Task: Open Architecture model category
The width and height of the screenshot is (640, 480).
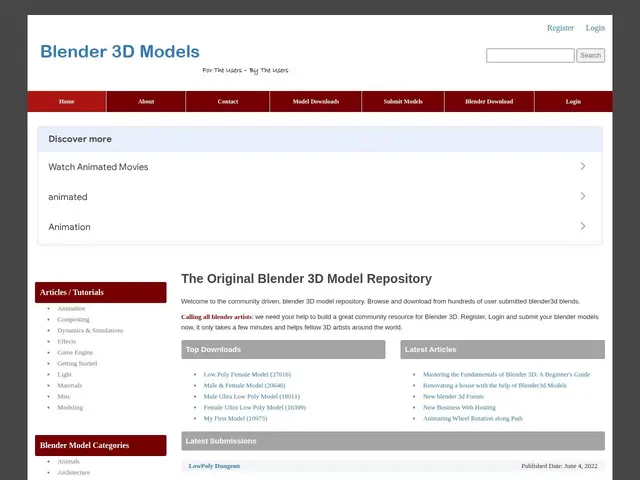Action: (x=74, y=473)
